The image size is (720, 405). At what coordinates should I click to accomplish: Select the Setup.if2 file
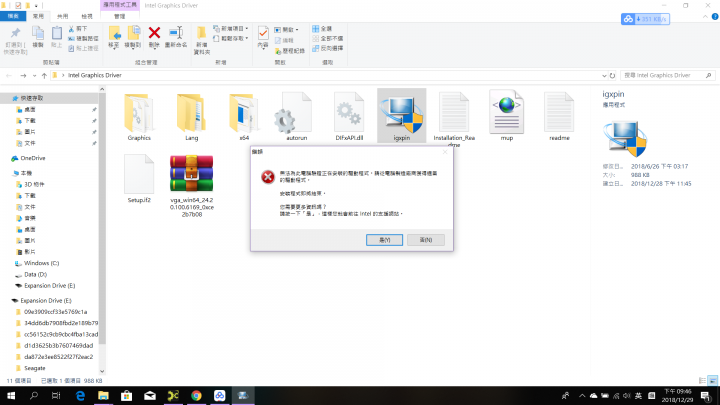pyautogui.click(x=139, y=179)
